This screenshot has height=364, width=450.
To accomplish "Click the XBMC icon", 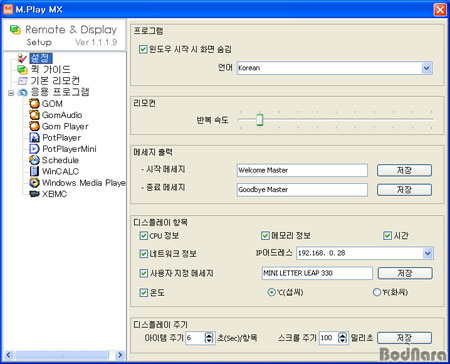I will click(x=34, y=194).
